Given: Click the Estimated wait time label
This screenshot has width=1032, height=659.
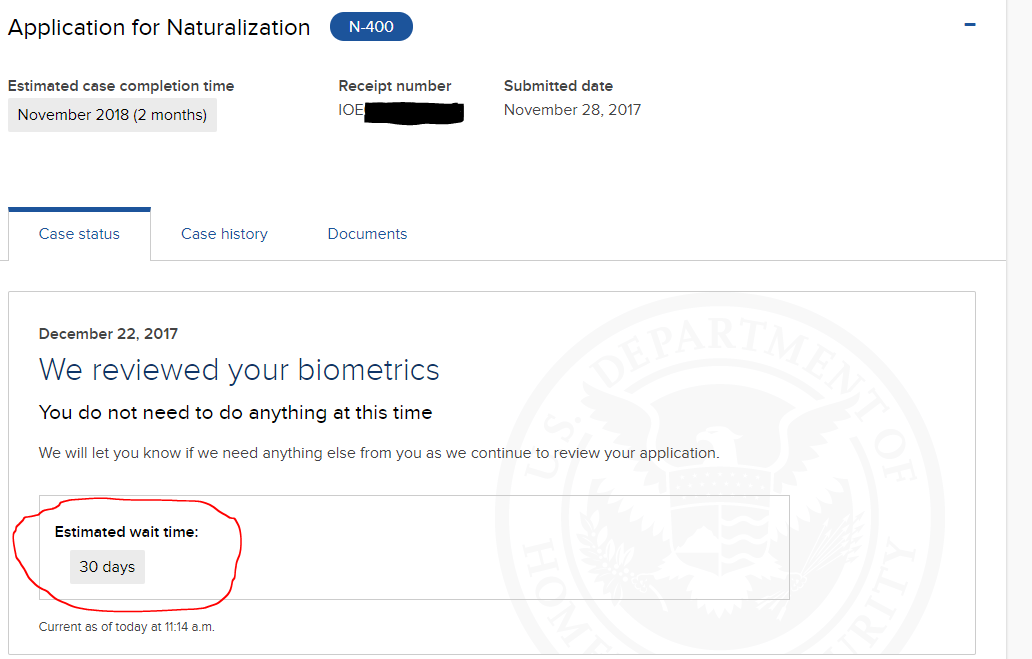Looking at the screenshot, I should pos(126,532).
